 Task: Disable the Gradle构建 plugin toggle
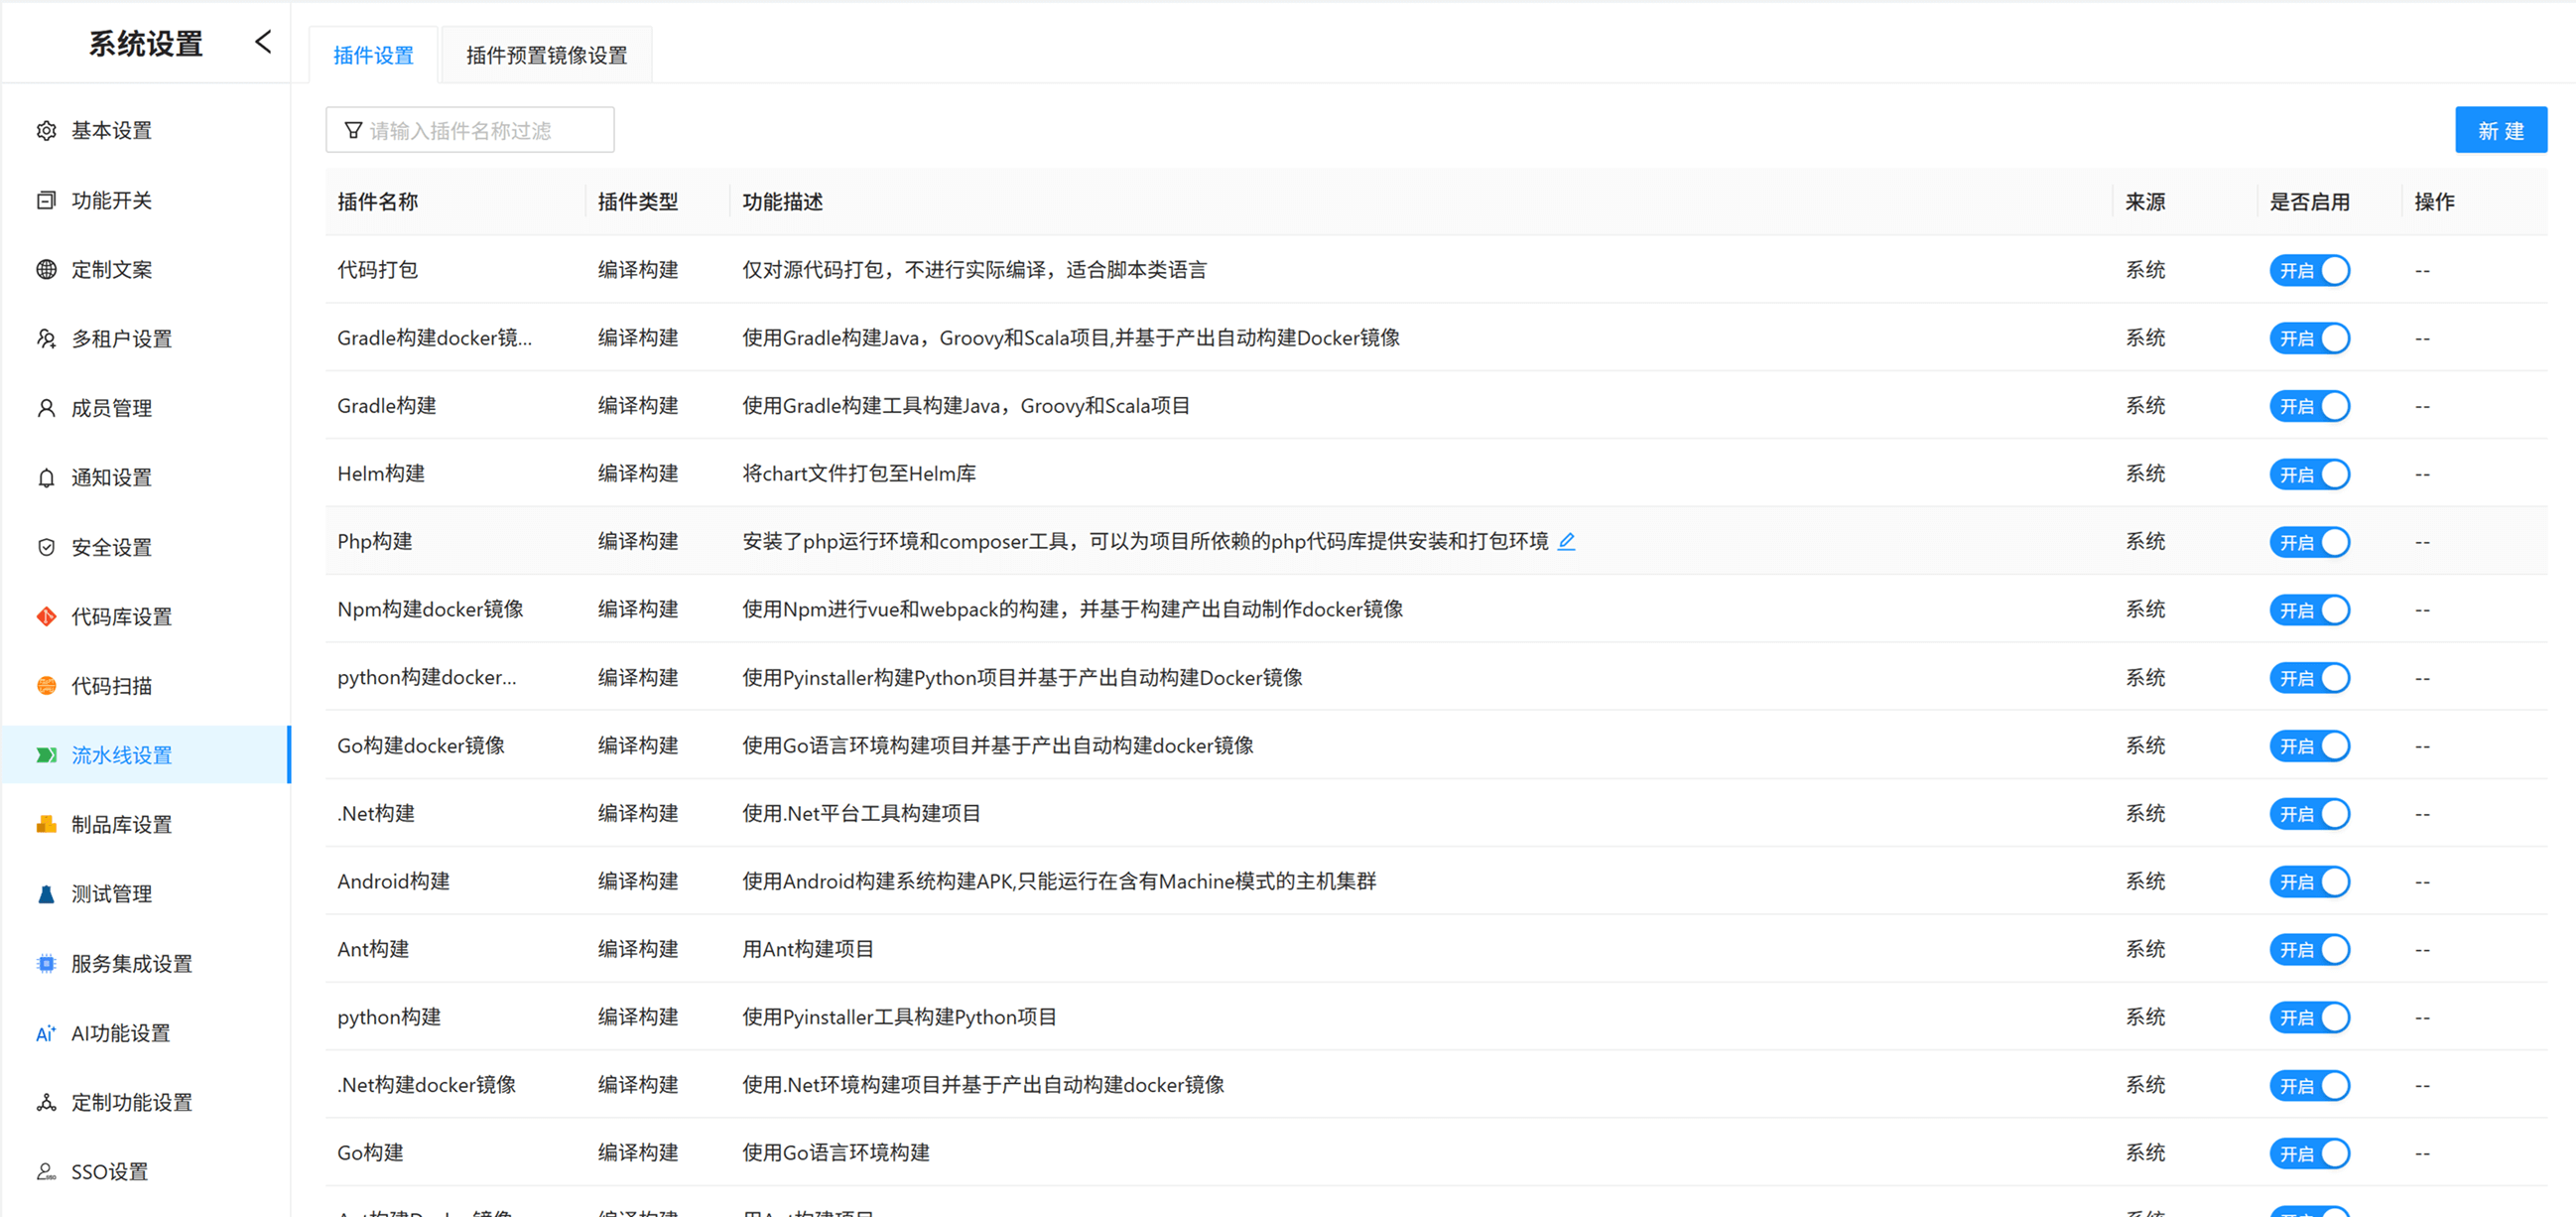pos(2308,406)
